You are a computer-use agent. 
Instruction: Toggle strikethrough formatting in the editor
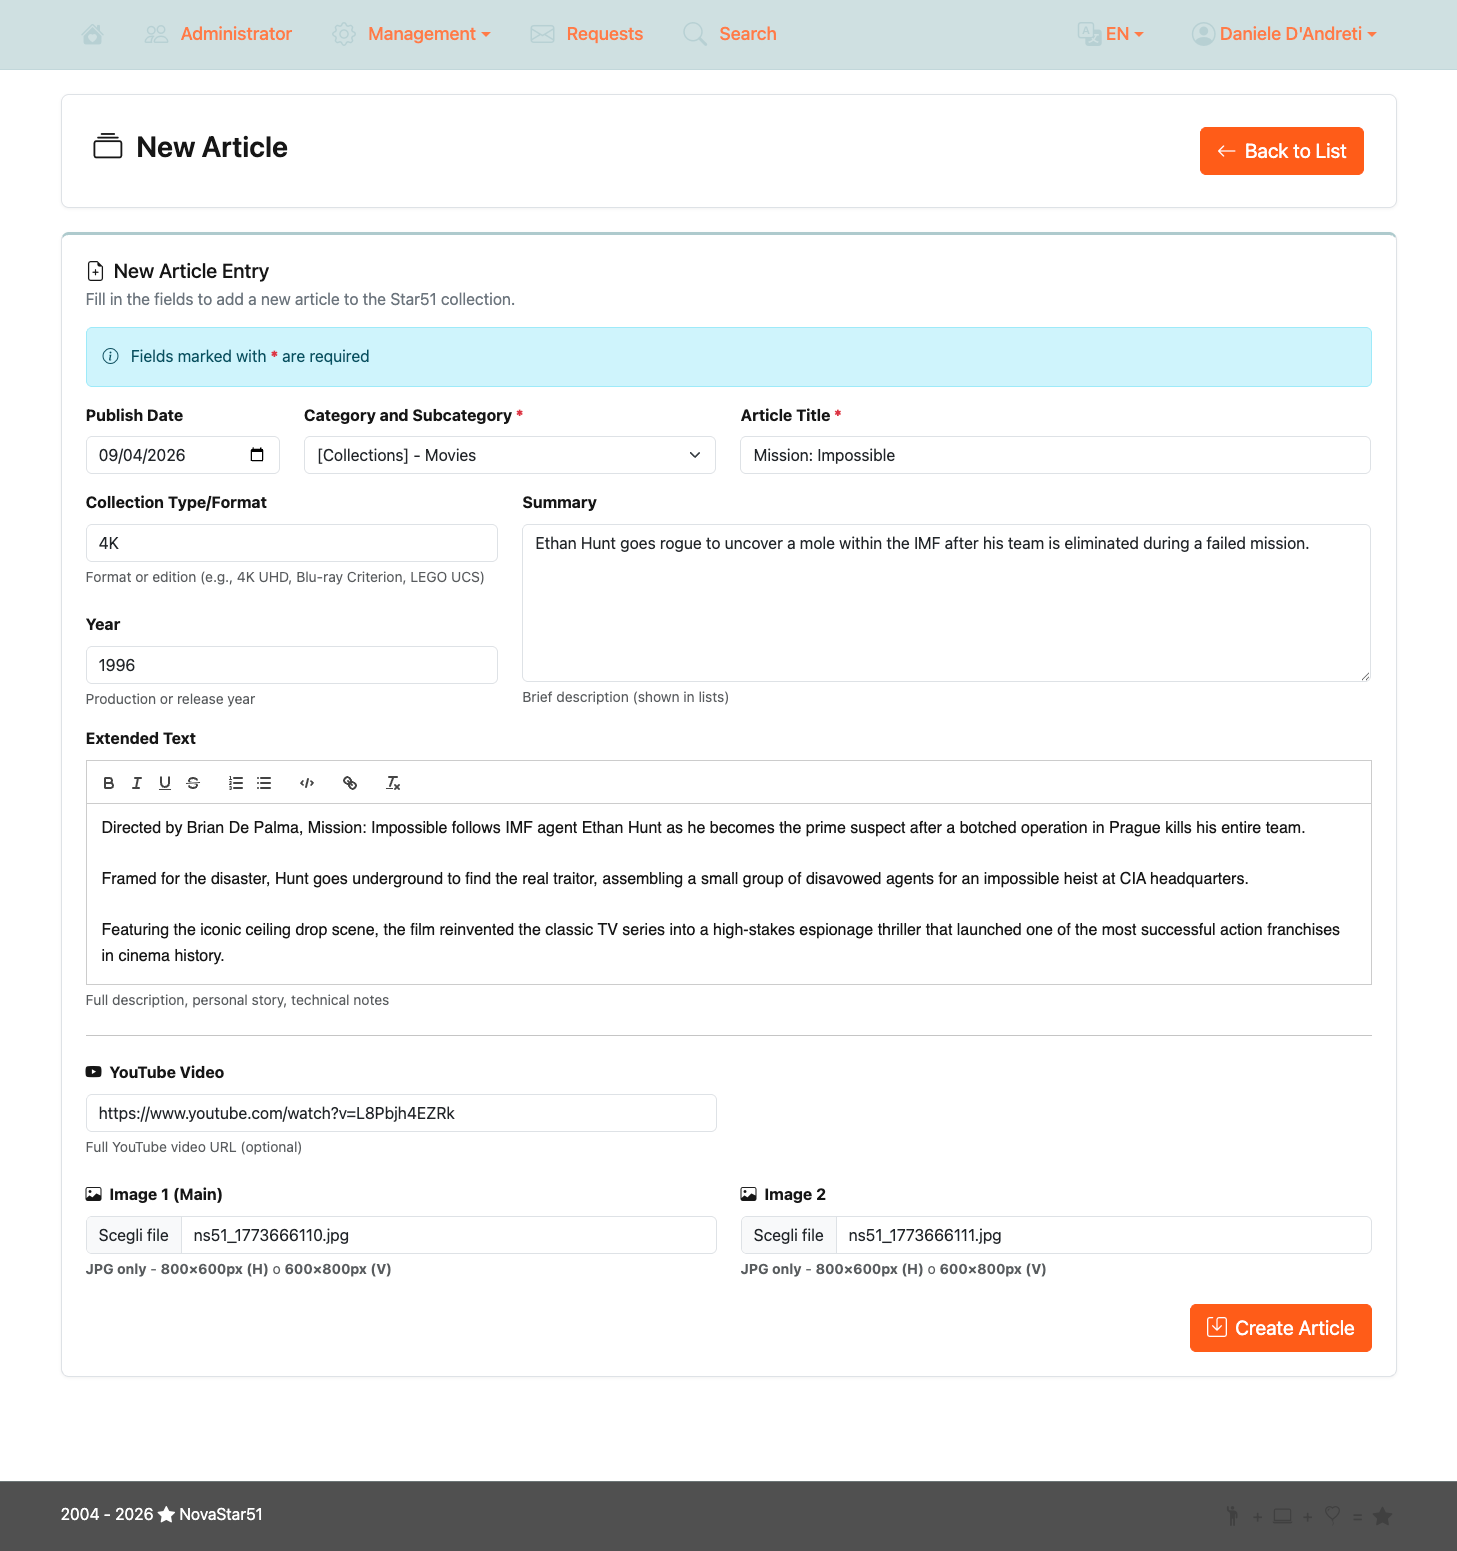pos(193,783)
